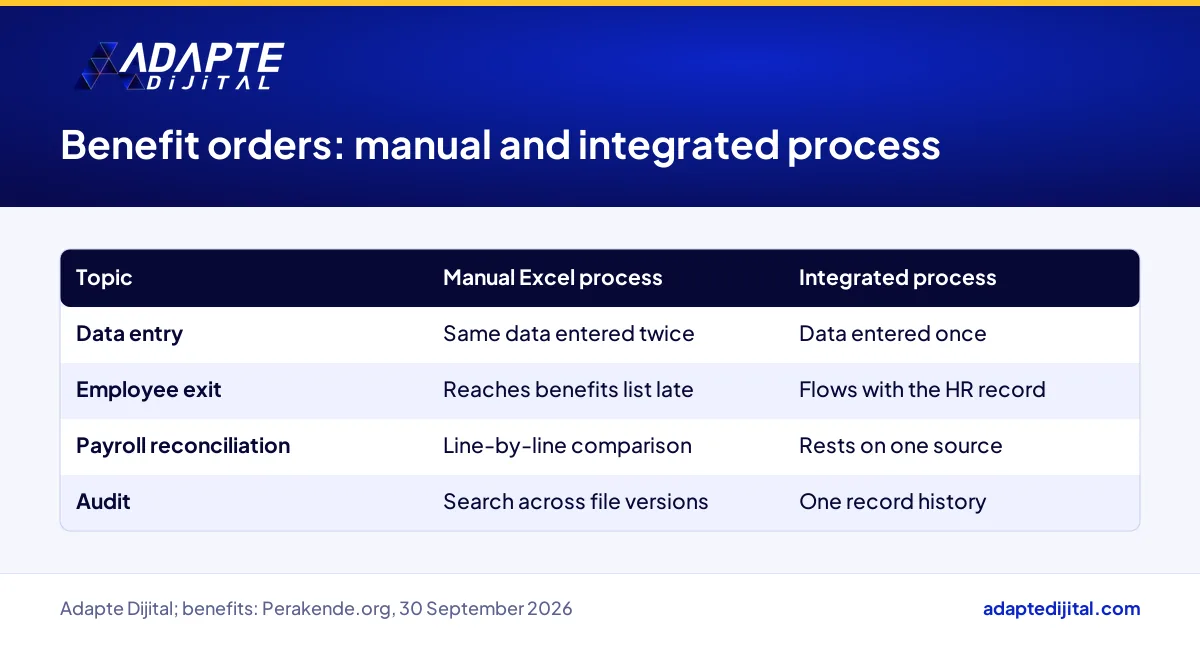Click the 'Rests on one source' cell
Screen dimensions: 1200x659
point(900,446)
